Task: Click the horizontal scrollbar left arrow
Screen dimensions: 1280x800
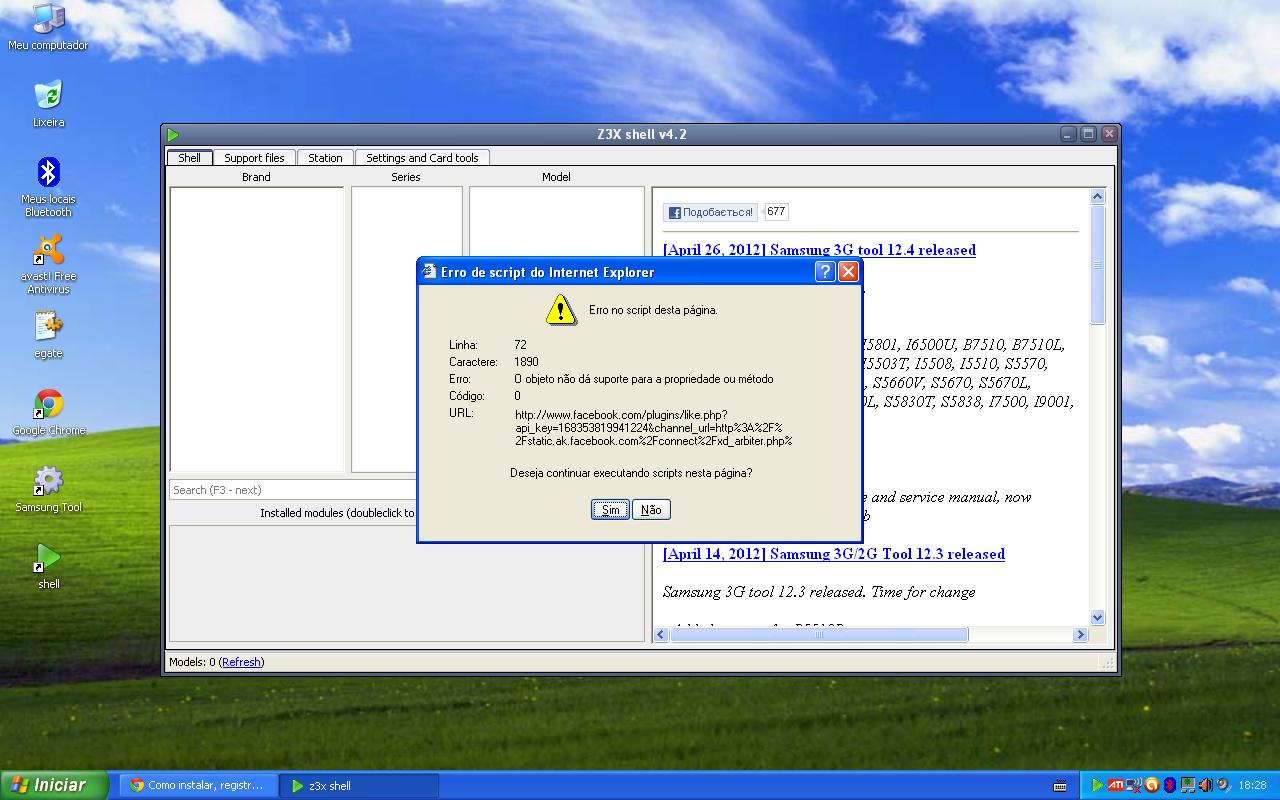Action: click(660, 635)
